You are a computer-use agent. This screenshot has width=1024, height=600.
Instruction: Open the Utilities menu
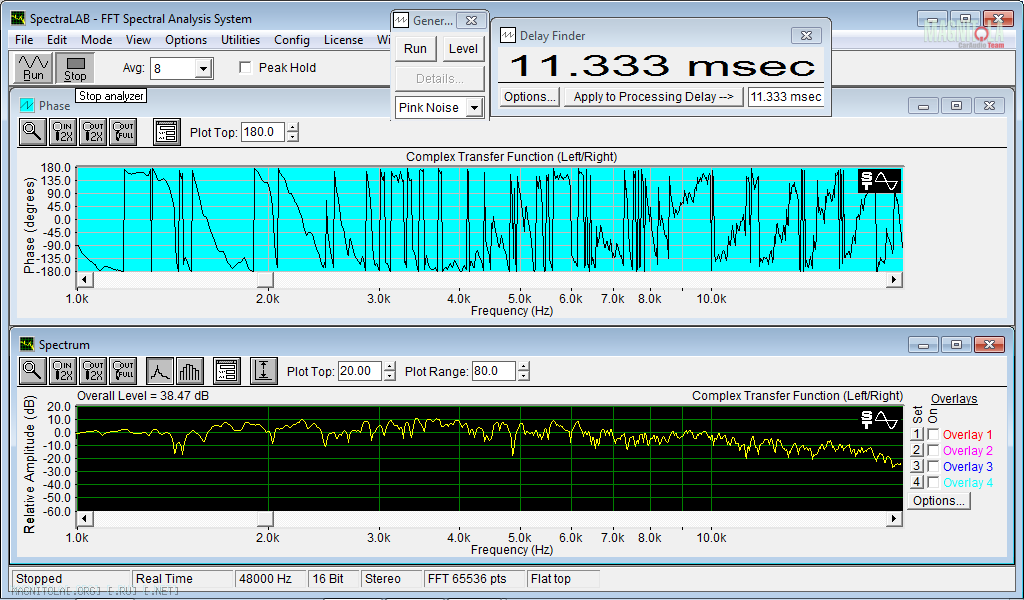pos(240,40)
